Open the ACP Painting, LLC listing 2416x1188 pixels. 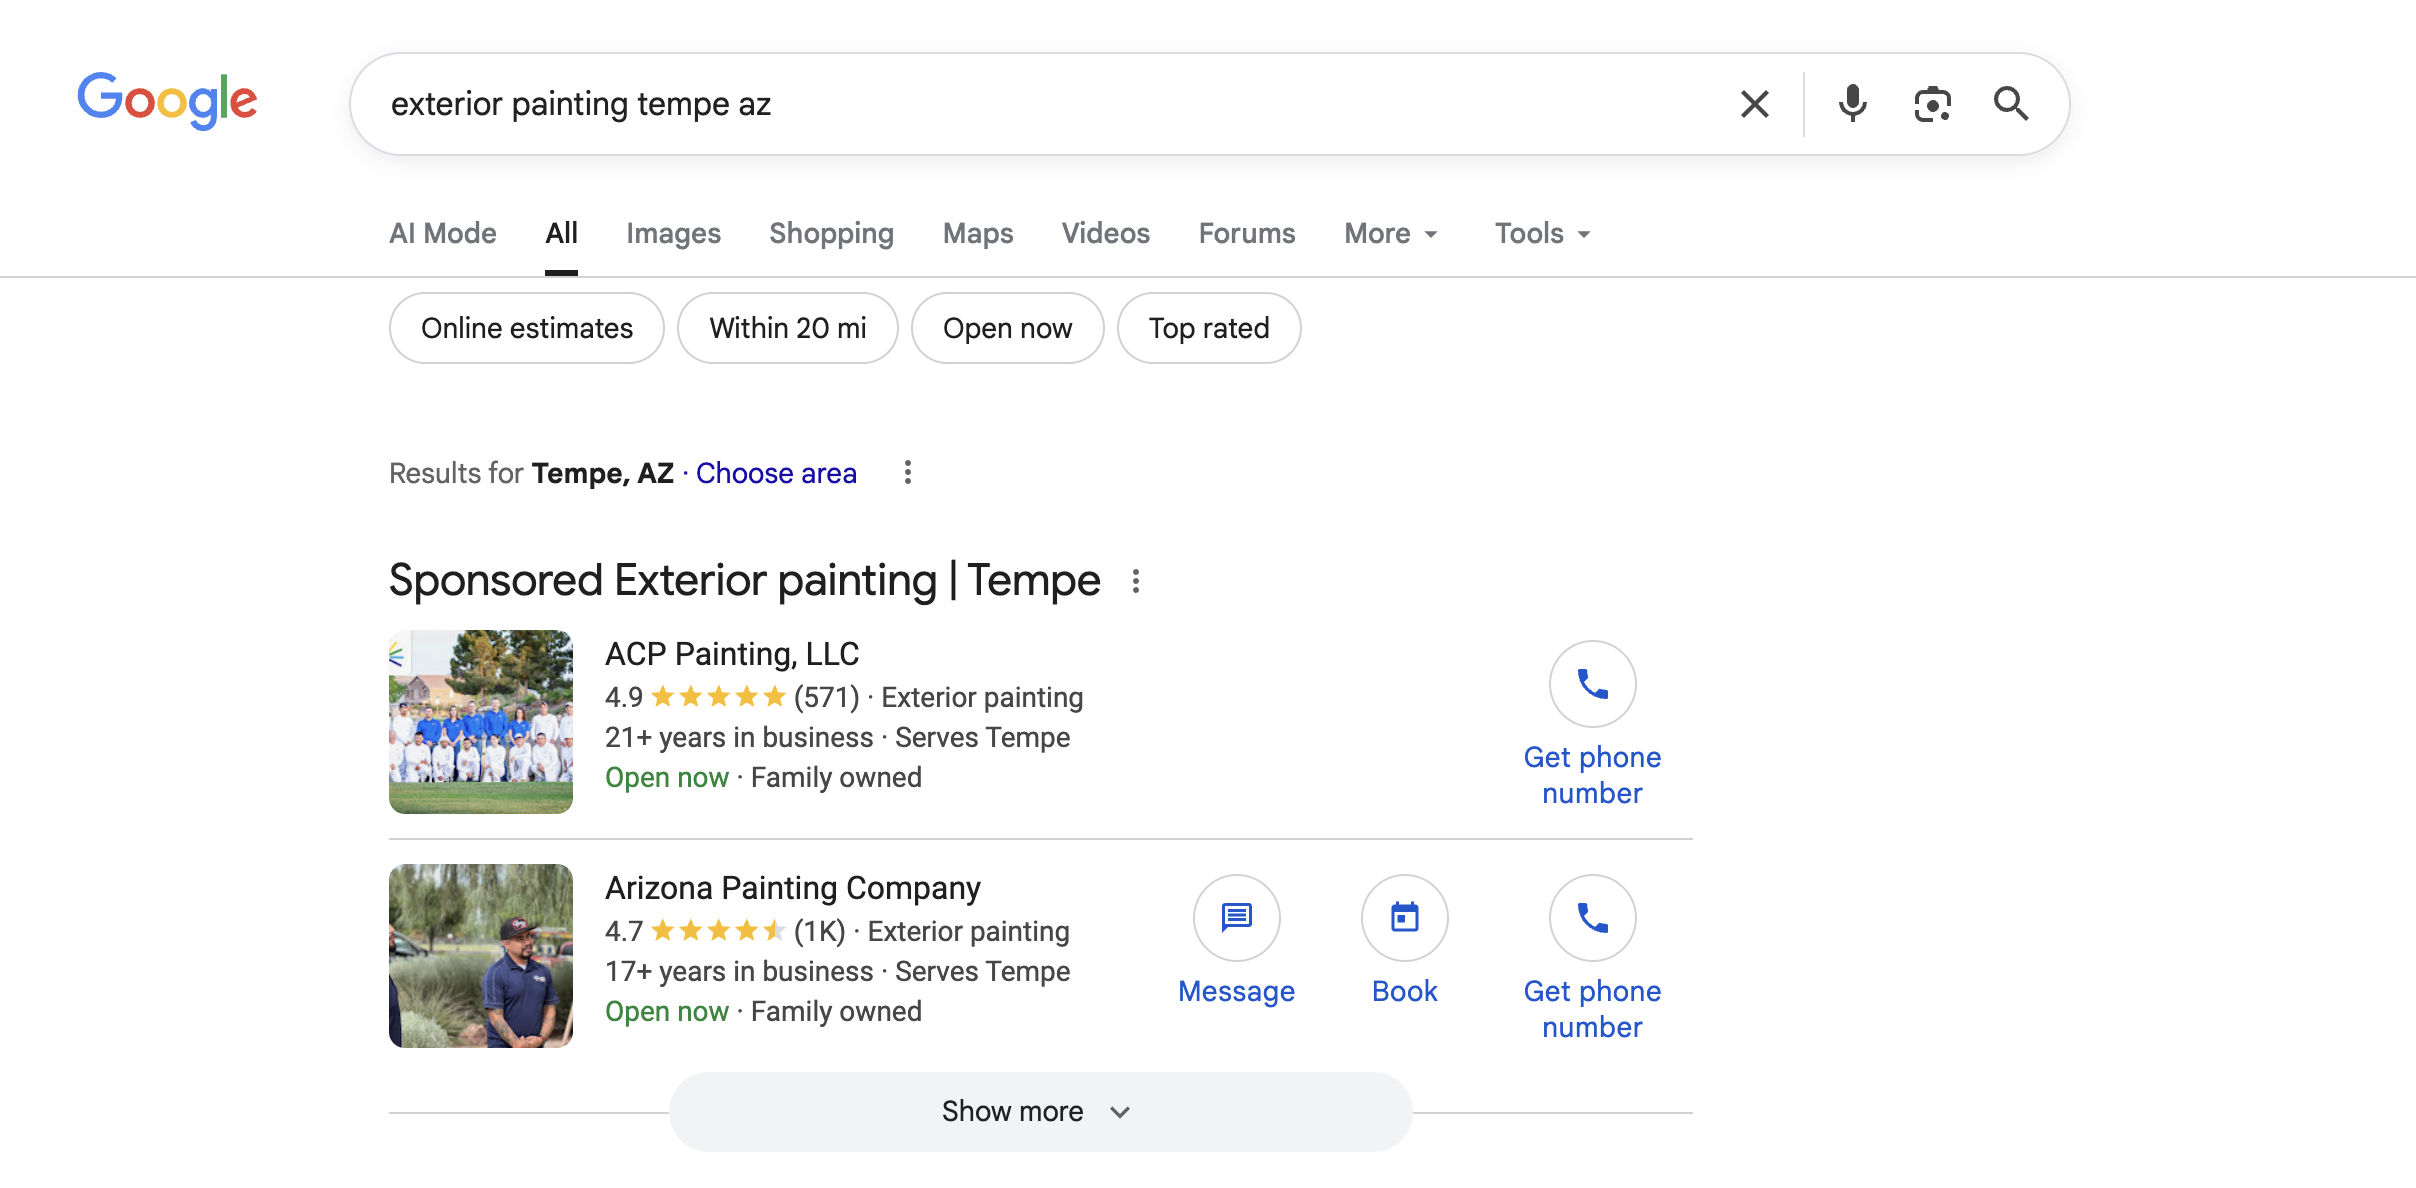731,653
